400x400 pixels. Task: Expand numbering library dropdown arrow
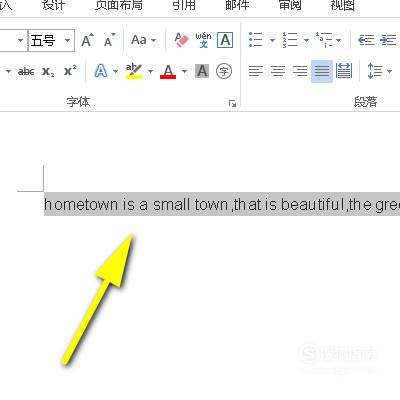click(306, 41)
